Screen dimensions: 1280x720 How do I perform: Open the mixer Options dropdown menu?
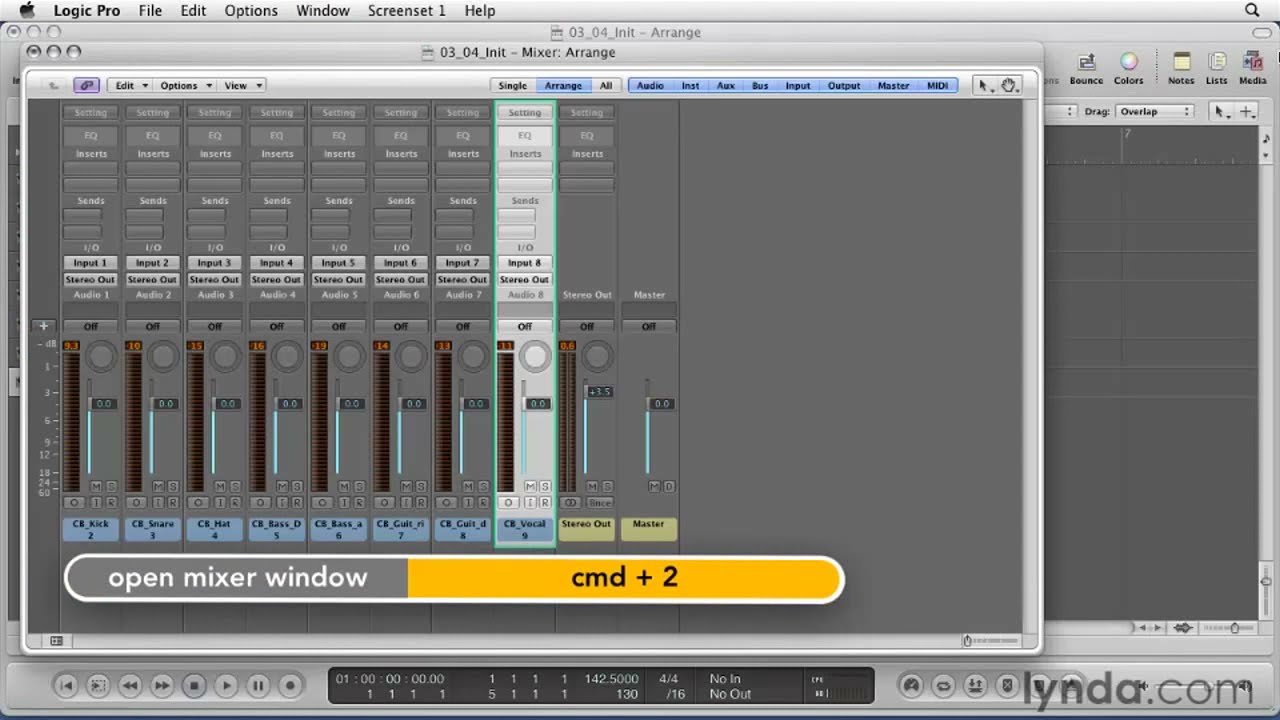tap(185, 86)
